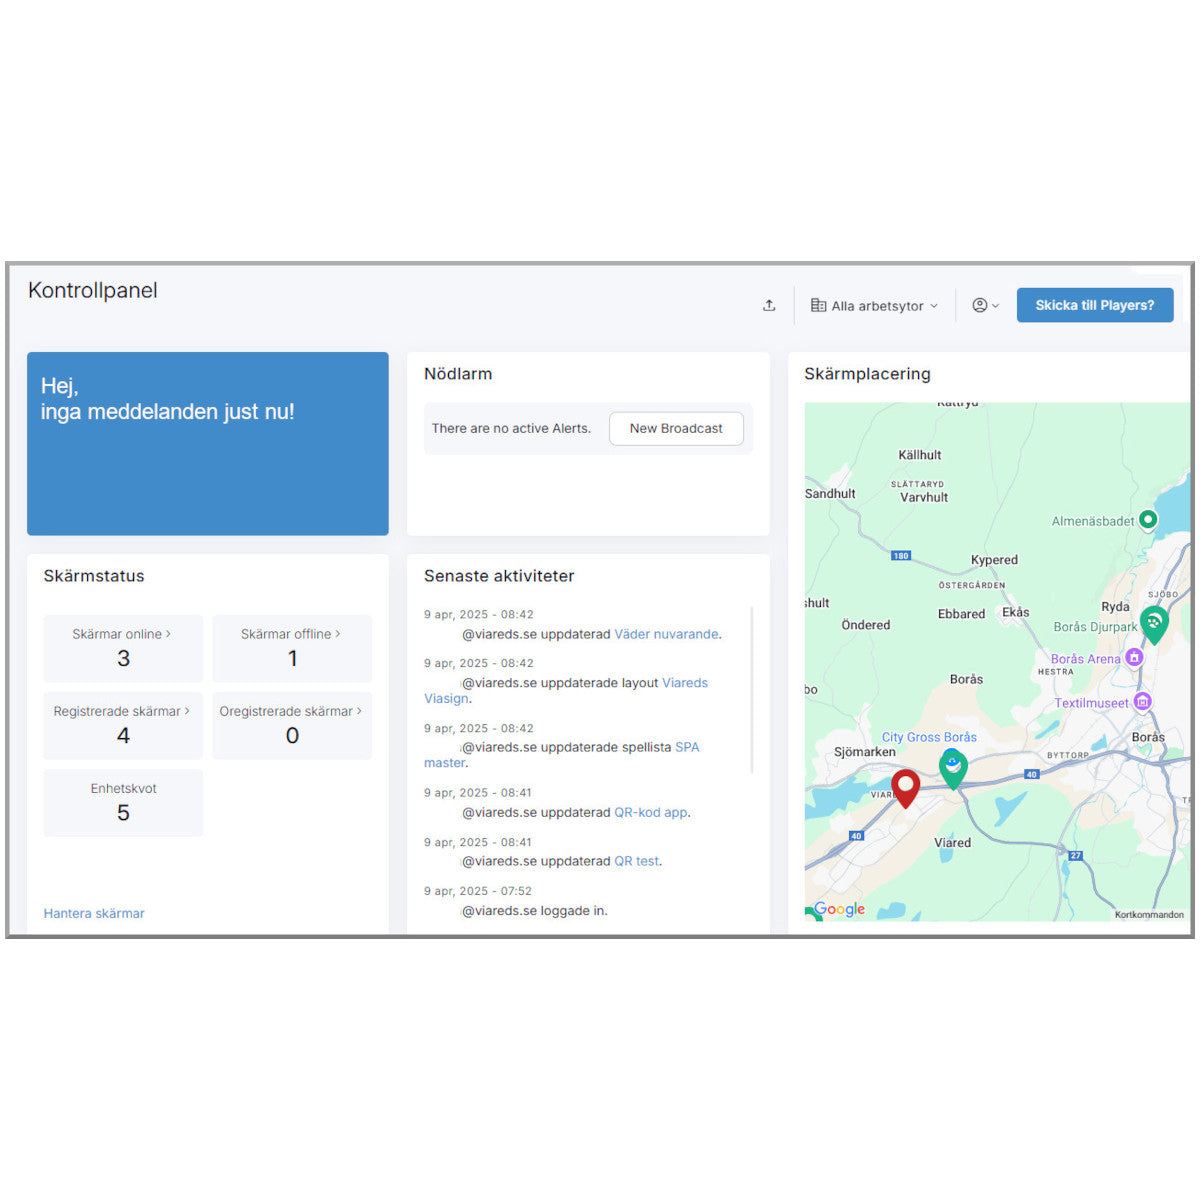Click the Senaste aktiviteter scrollbar
This screenshot has height=1200, width=1200.
point(752,690)
